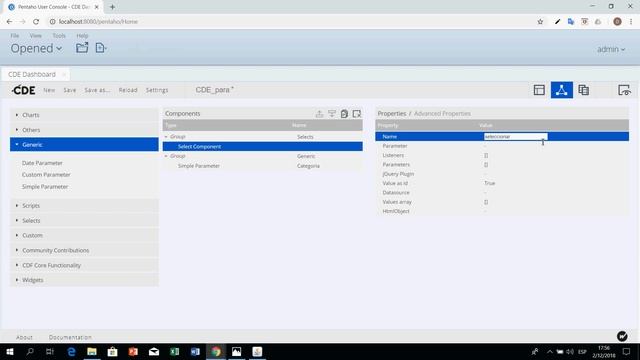Toggle Value as id True value
640x360 pixels.
(x=490, y=183)
